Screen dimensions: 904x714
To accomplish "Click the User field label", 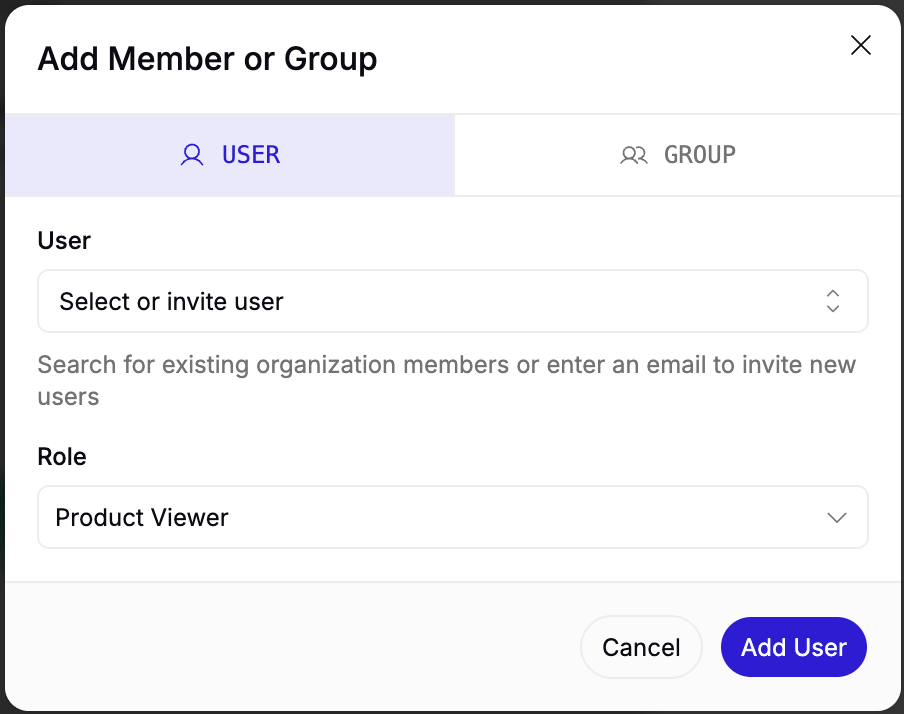I will point(64,240).
